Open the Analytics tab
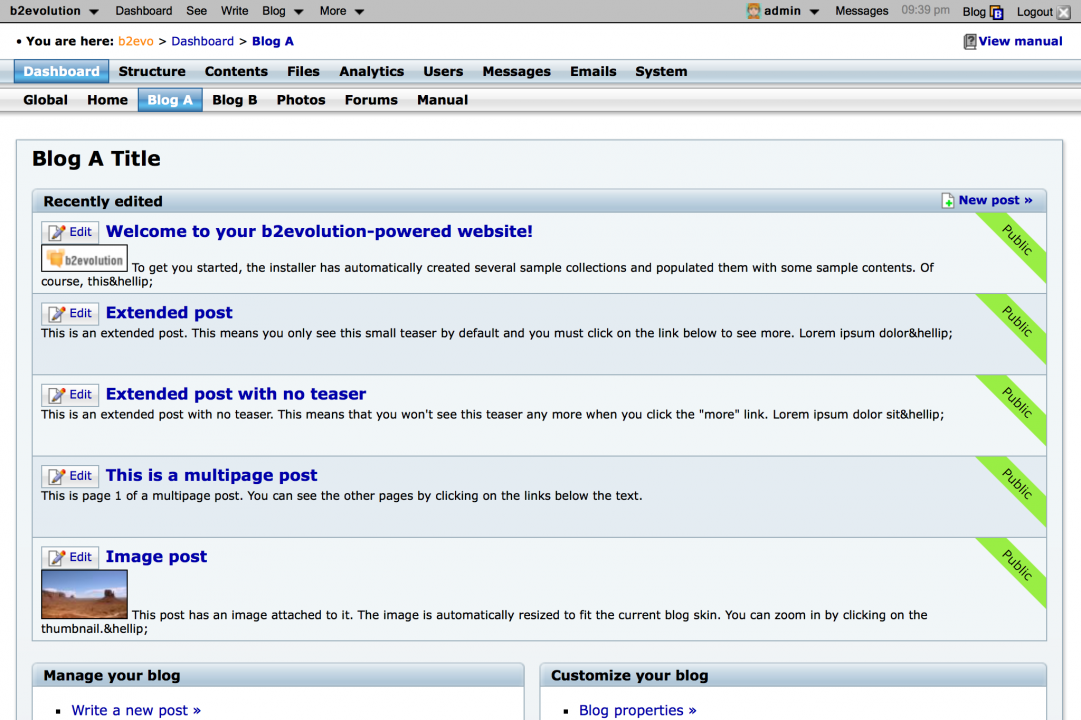Image resolution: width=1081 pixels, height=720 pixels. pos(372,71)
